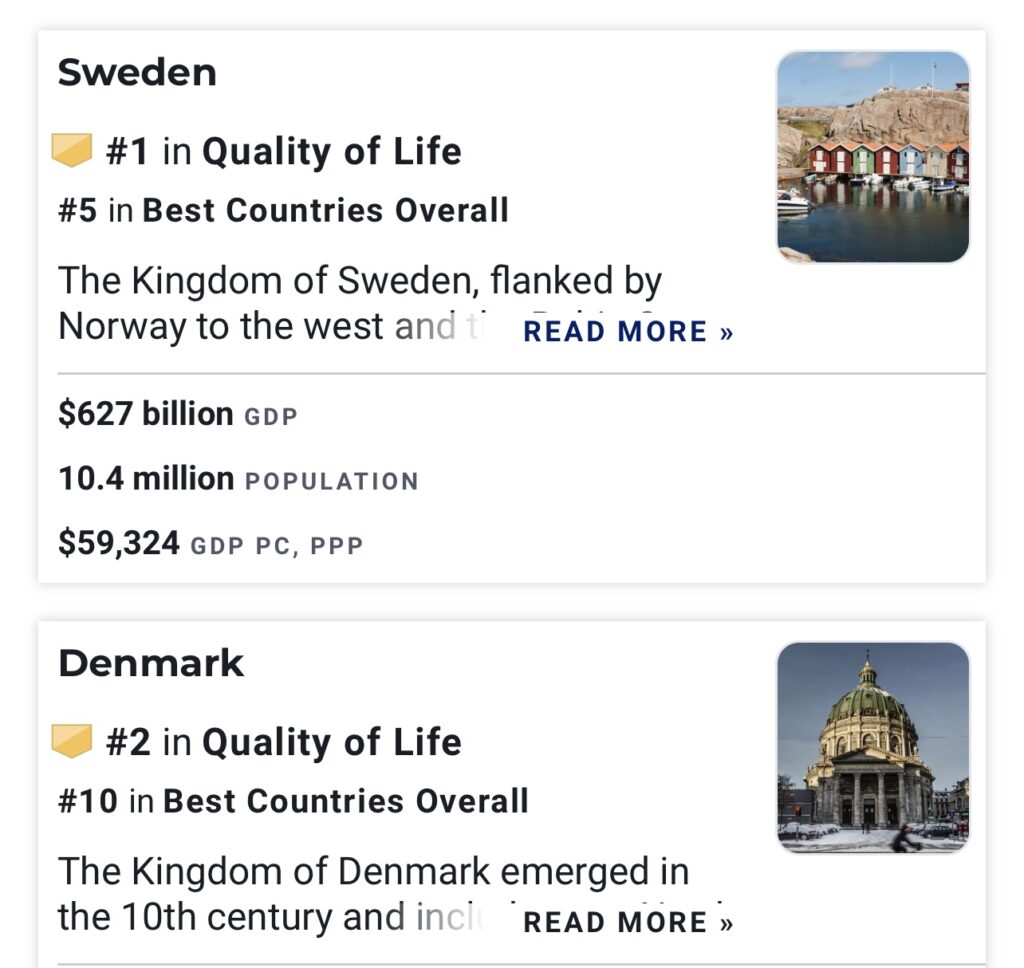Click the Kingdom of Sweden description text

[x=359, y=303]
